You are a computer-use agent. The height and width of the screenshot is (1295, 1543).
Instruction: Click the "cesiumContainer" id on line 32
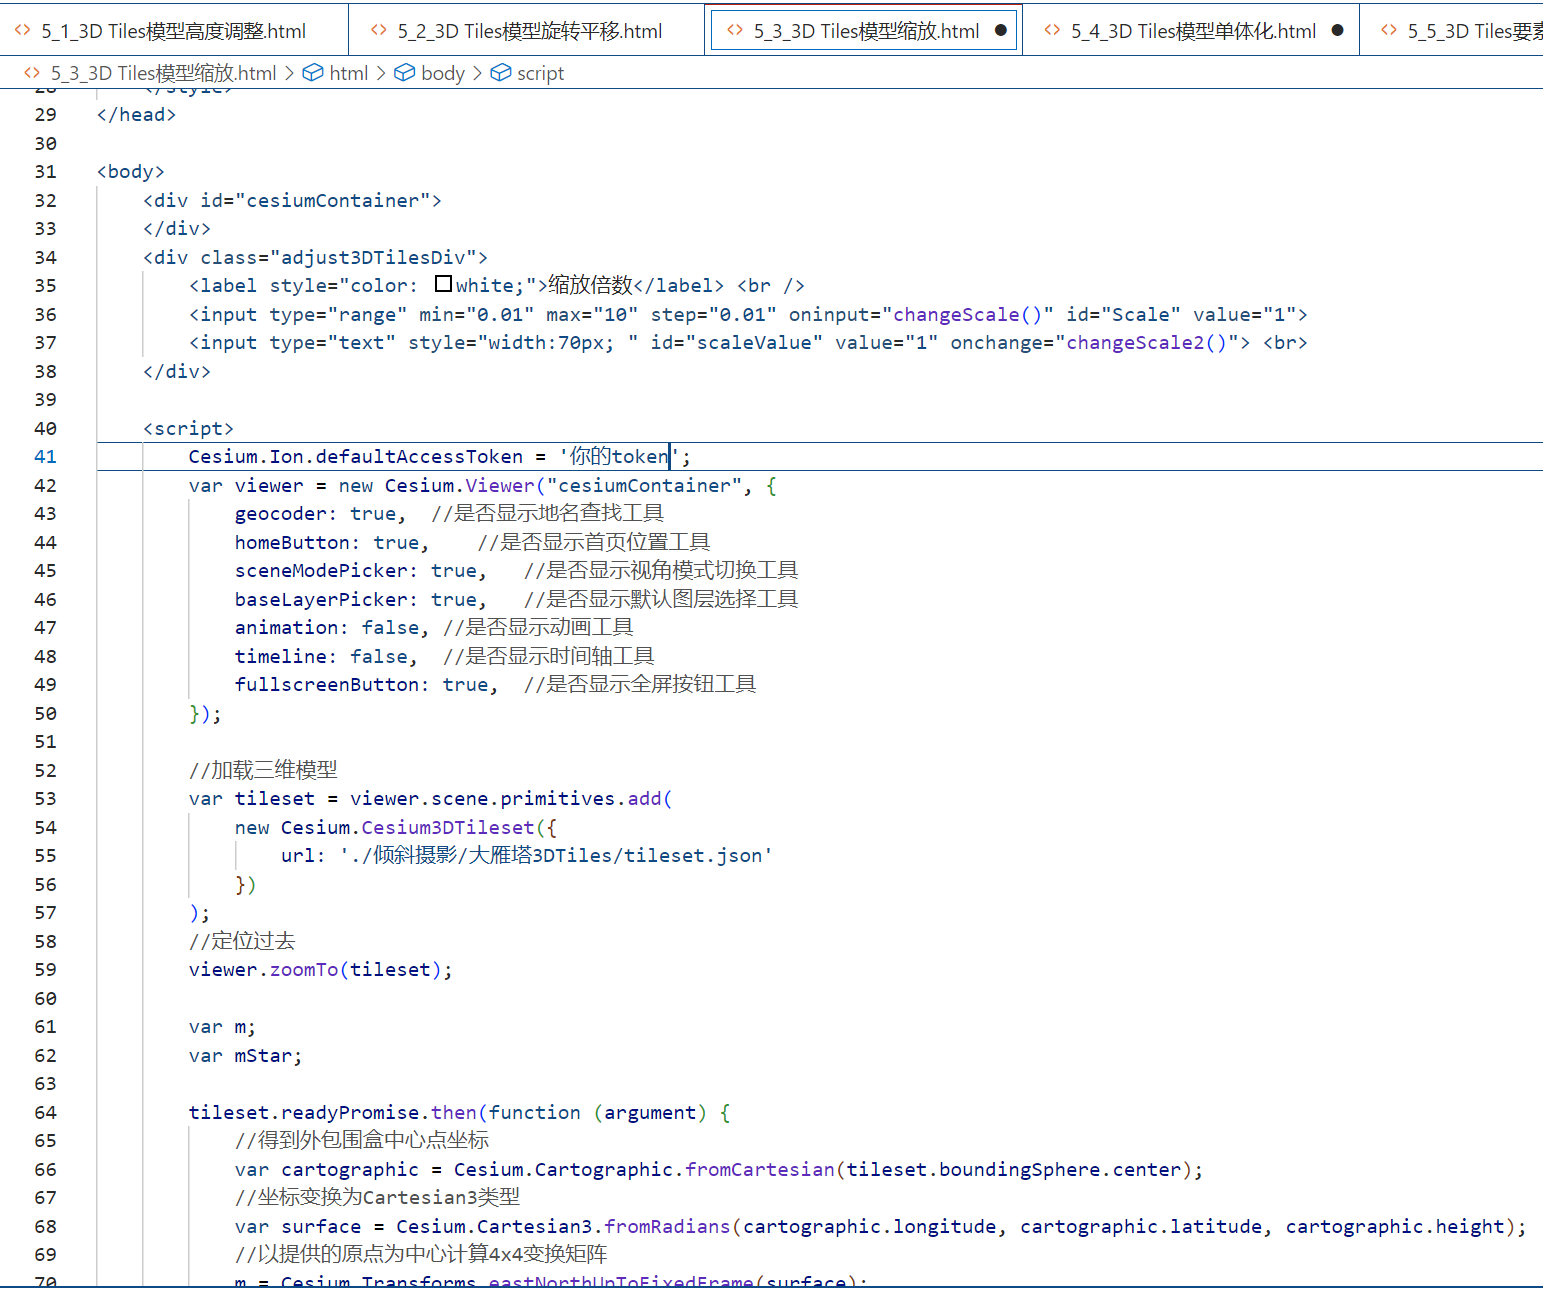pyautogui.click(x=338, y=201)
